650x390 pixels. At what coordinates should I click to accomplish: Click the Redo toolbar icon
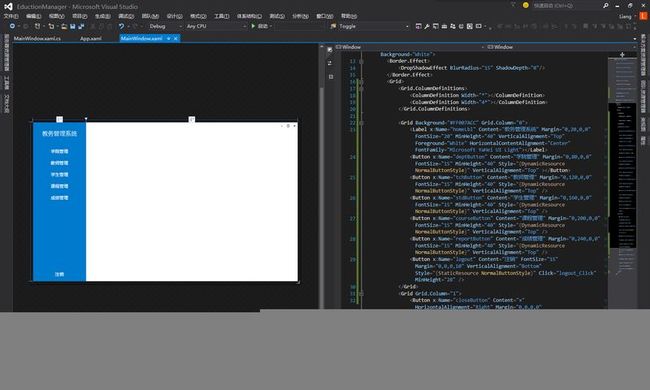pyautogui.click(x=135, y=26)
